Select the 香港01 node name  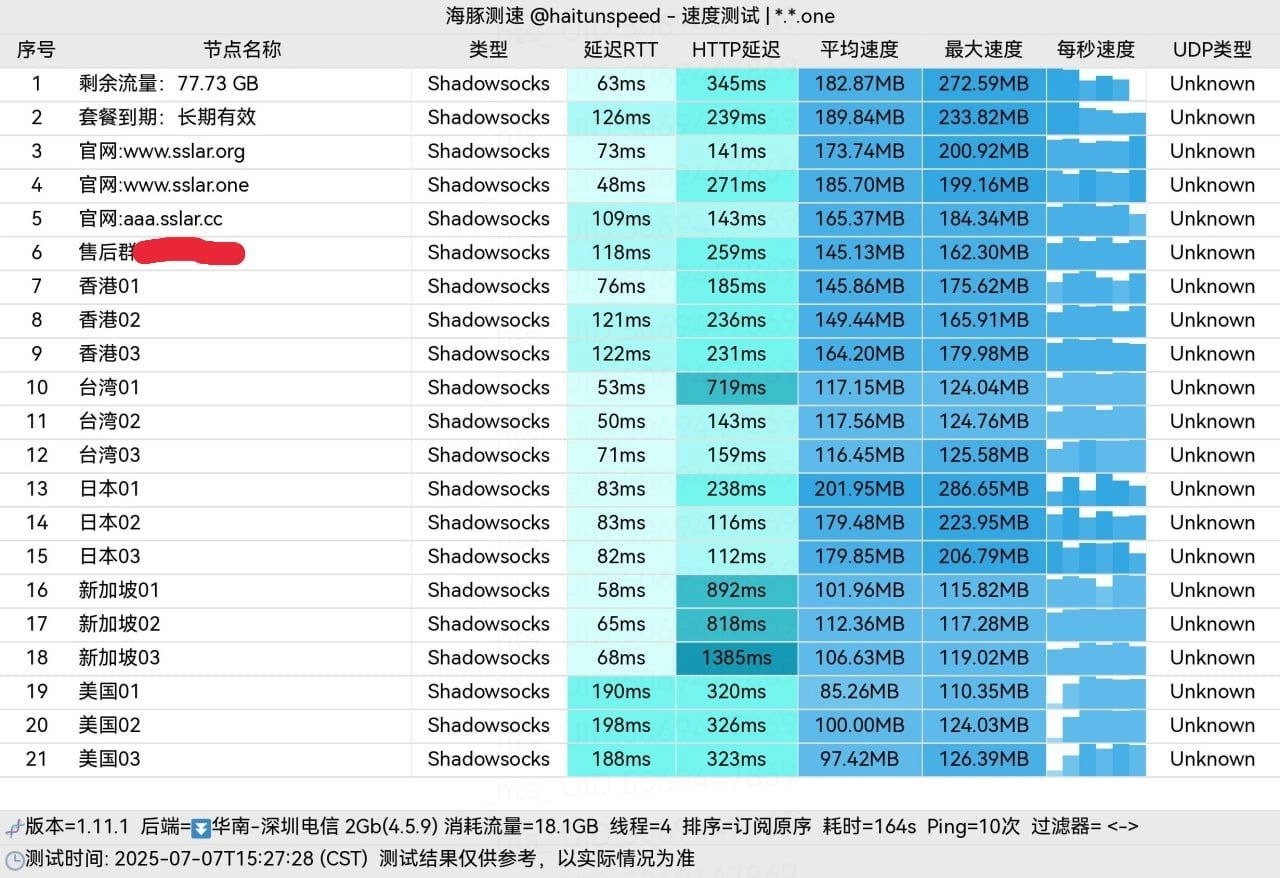(x=110, y=287)
